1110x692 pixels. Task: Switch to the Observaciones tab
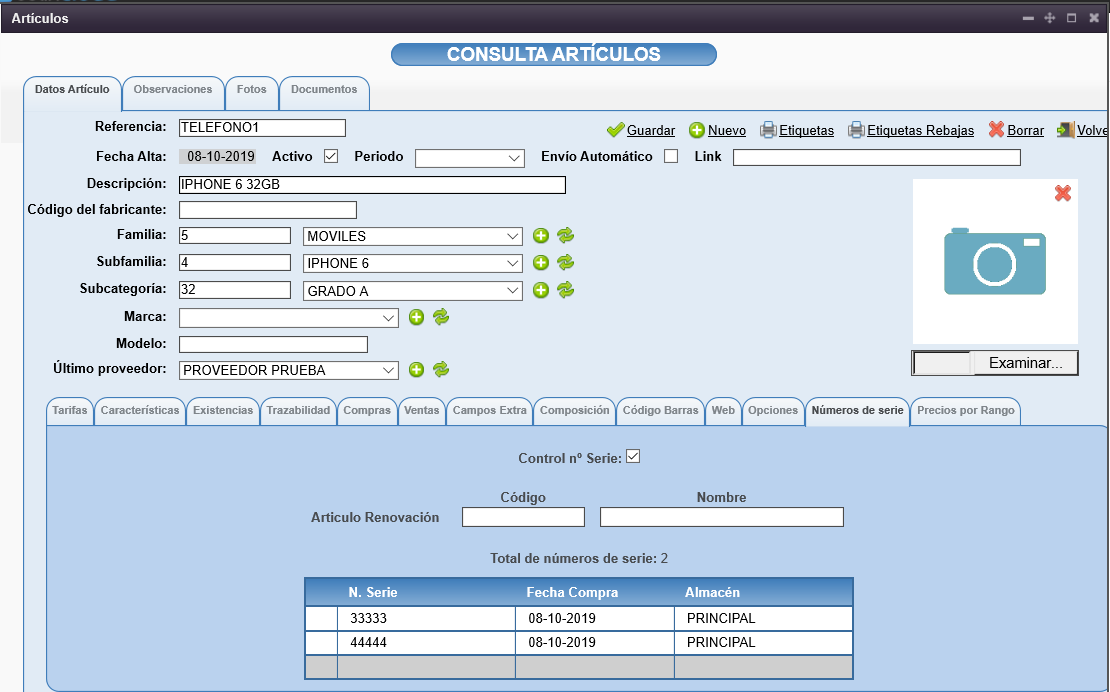coord(173,90)
